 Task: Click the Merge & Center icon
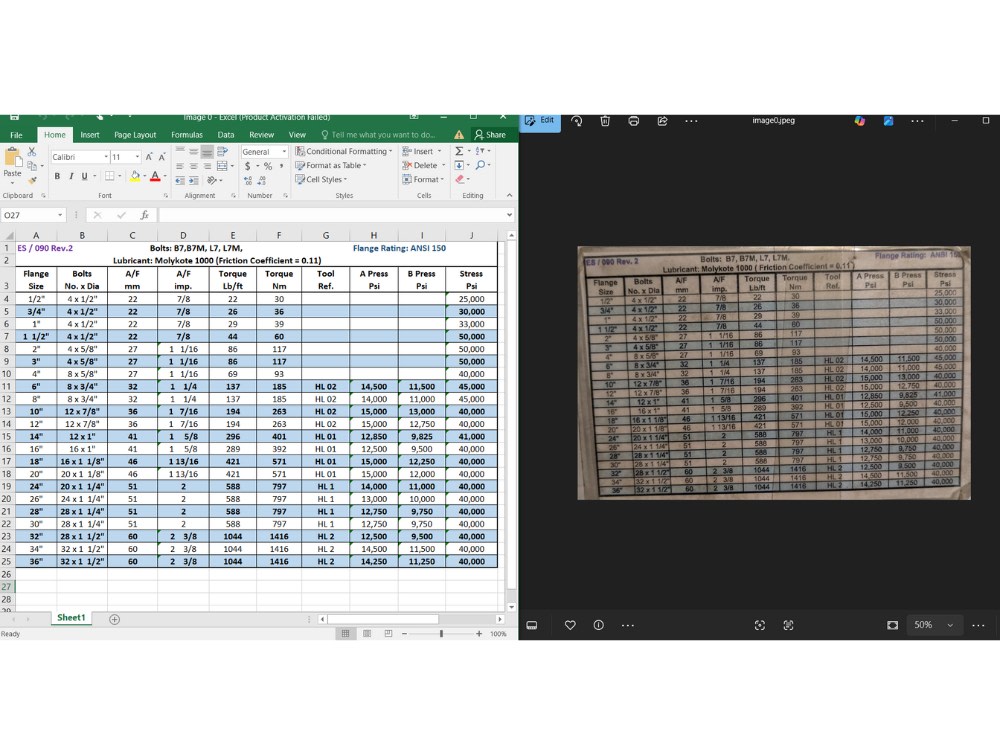click(x=222, y=166)
